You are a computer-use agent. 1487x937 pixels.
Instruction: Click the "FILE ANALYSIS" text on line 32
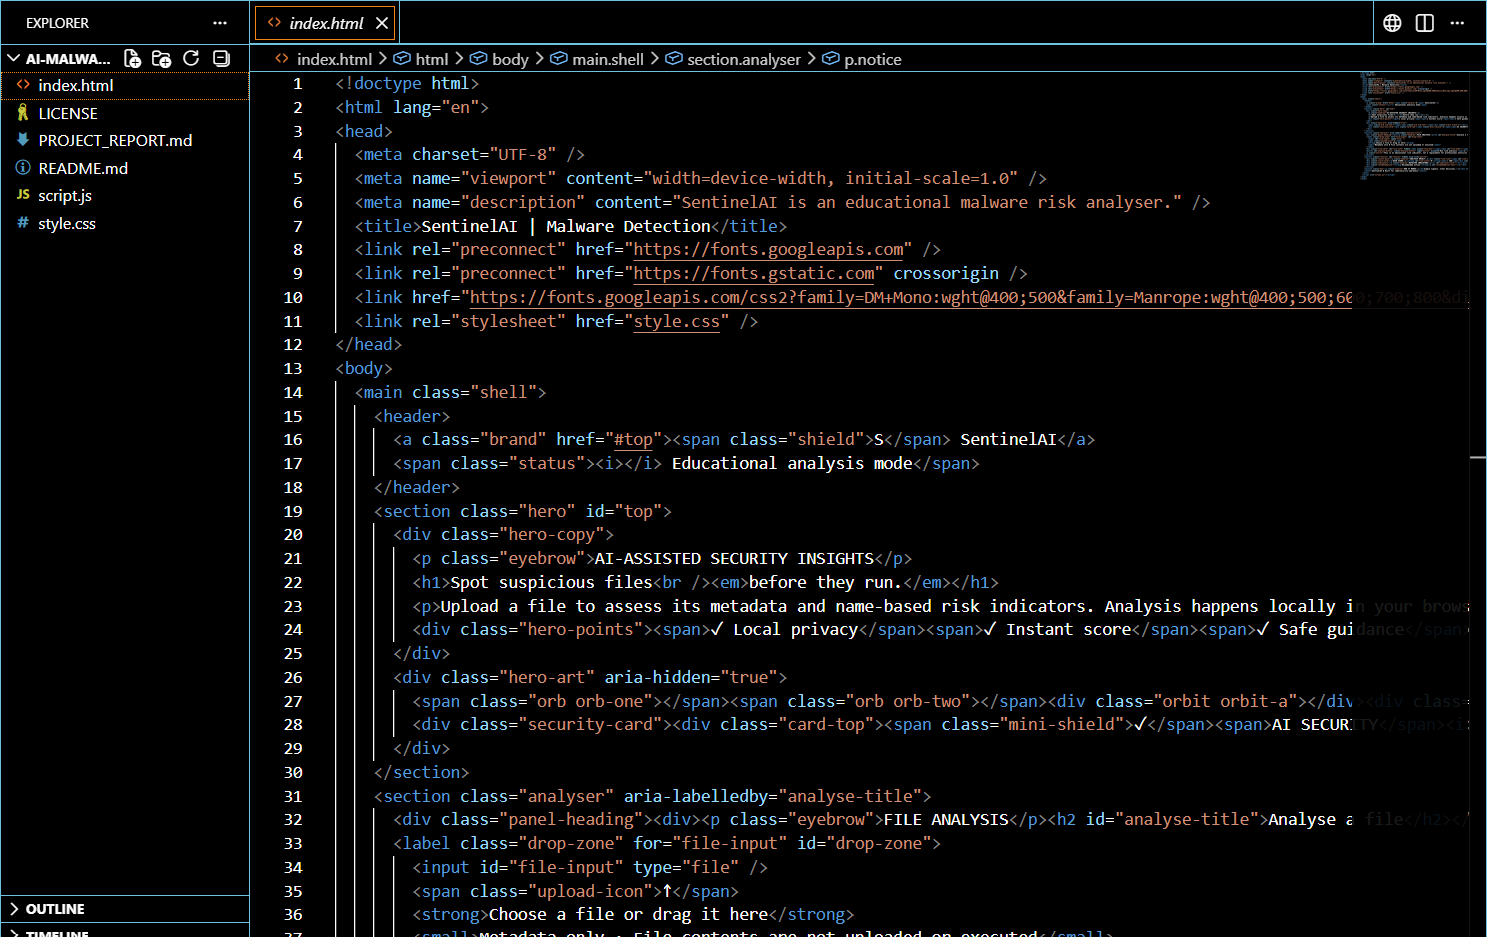click(x=946, y=819)
